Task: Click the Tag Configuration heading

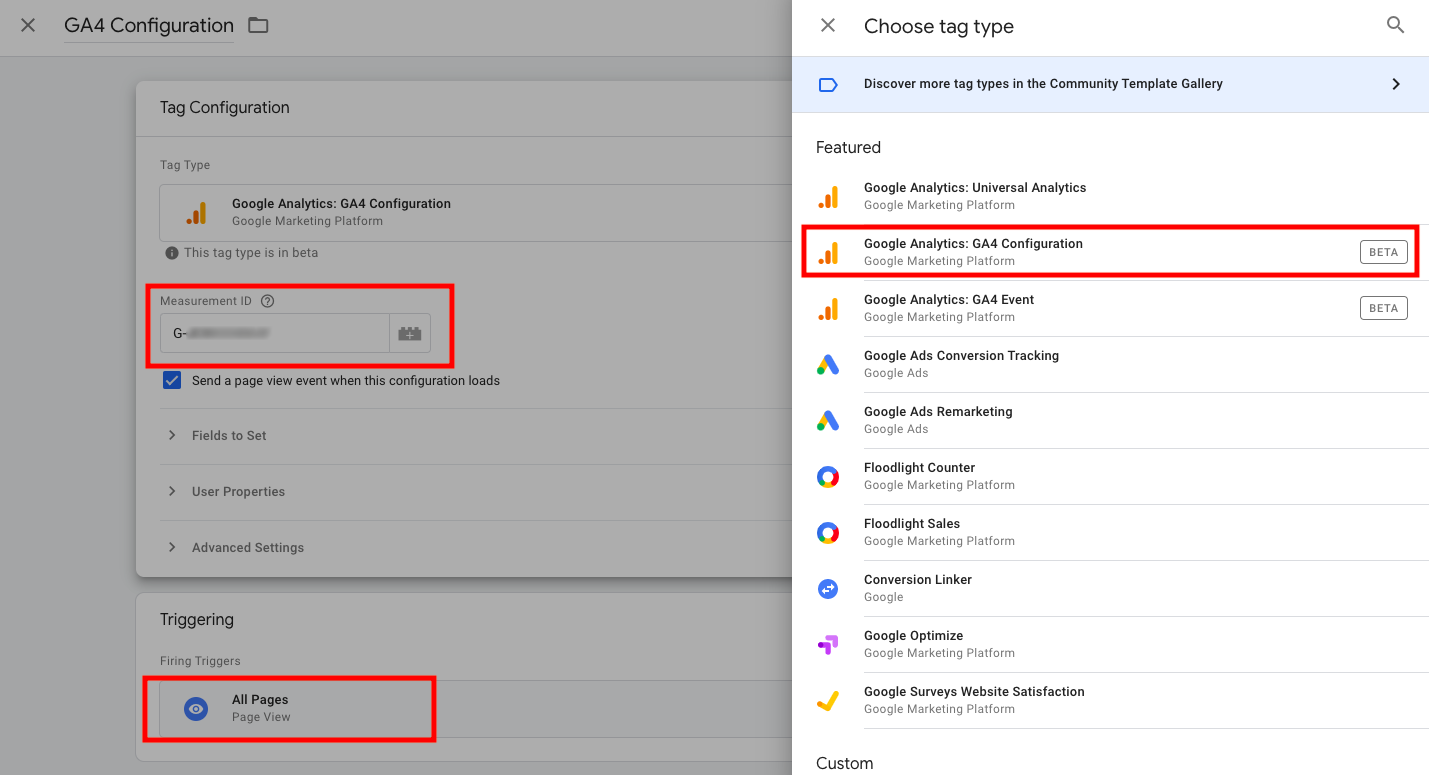Action: pyautogui.click(x=224, y=108)
